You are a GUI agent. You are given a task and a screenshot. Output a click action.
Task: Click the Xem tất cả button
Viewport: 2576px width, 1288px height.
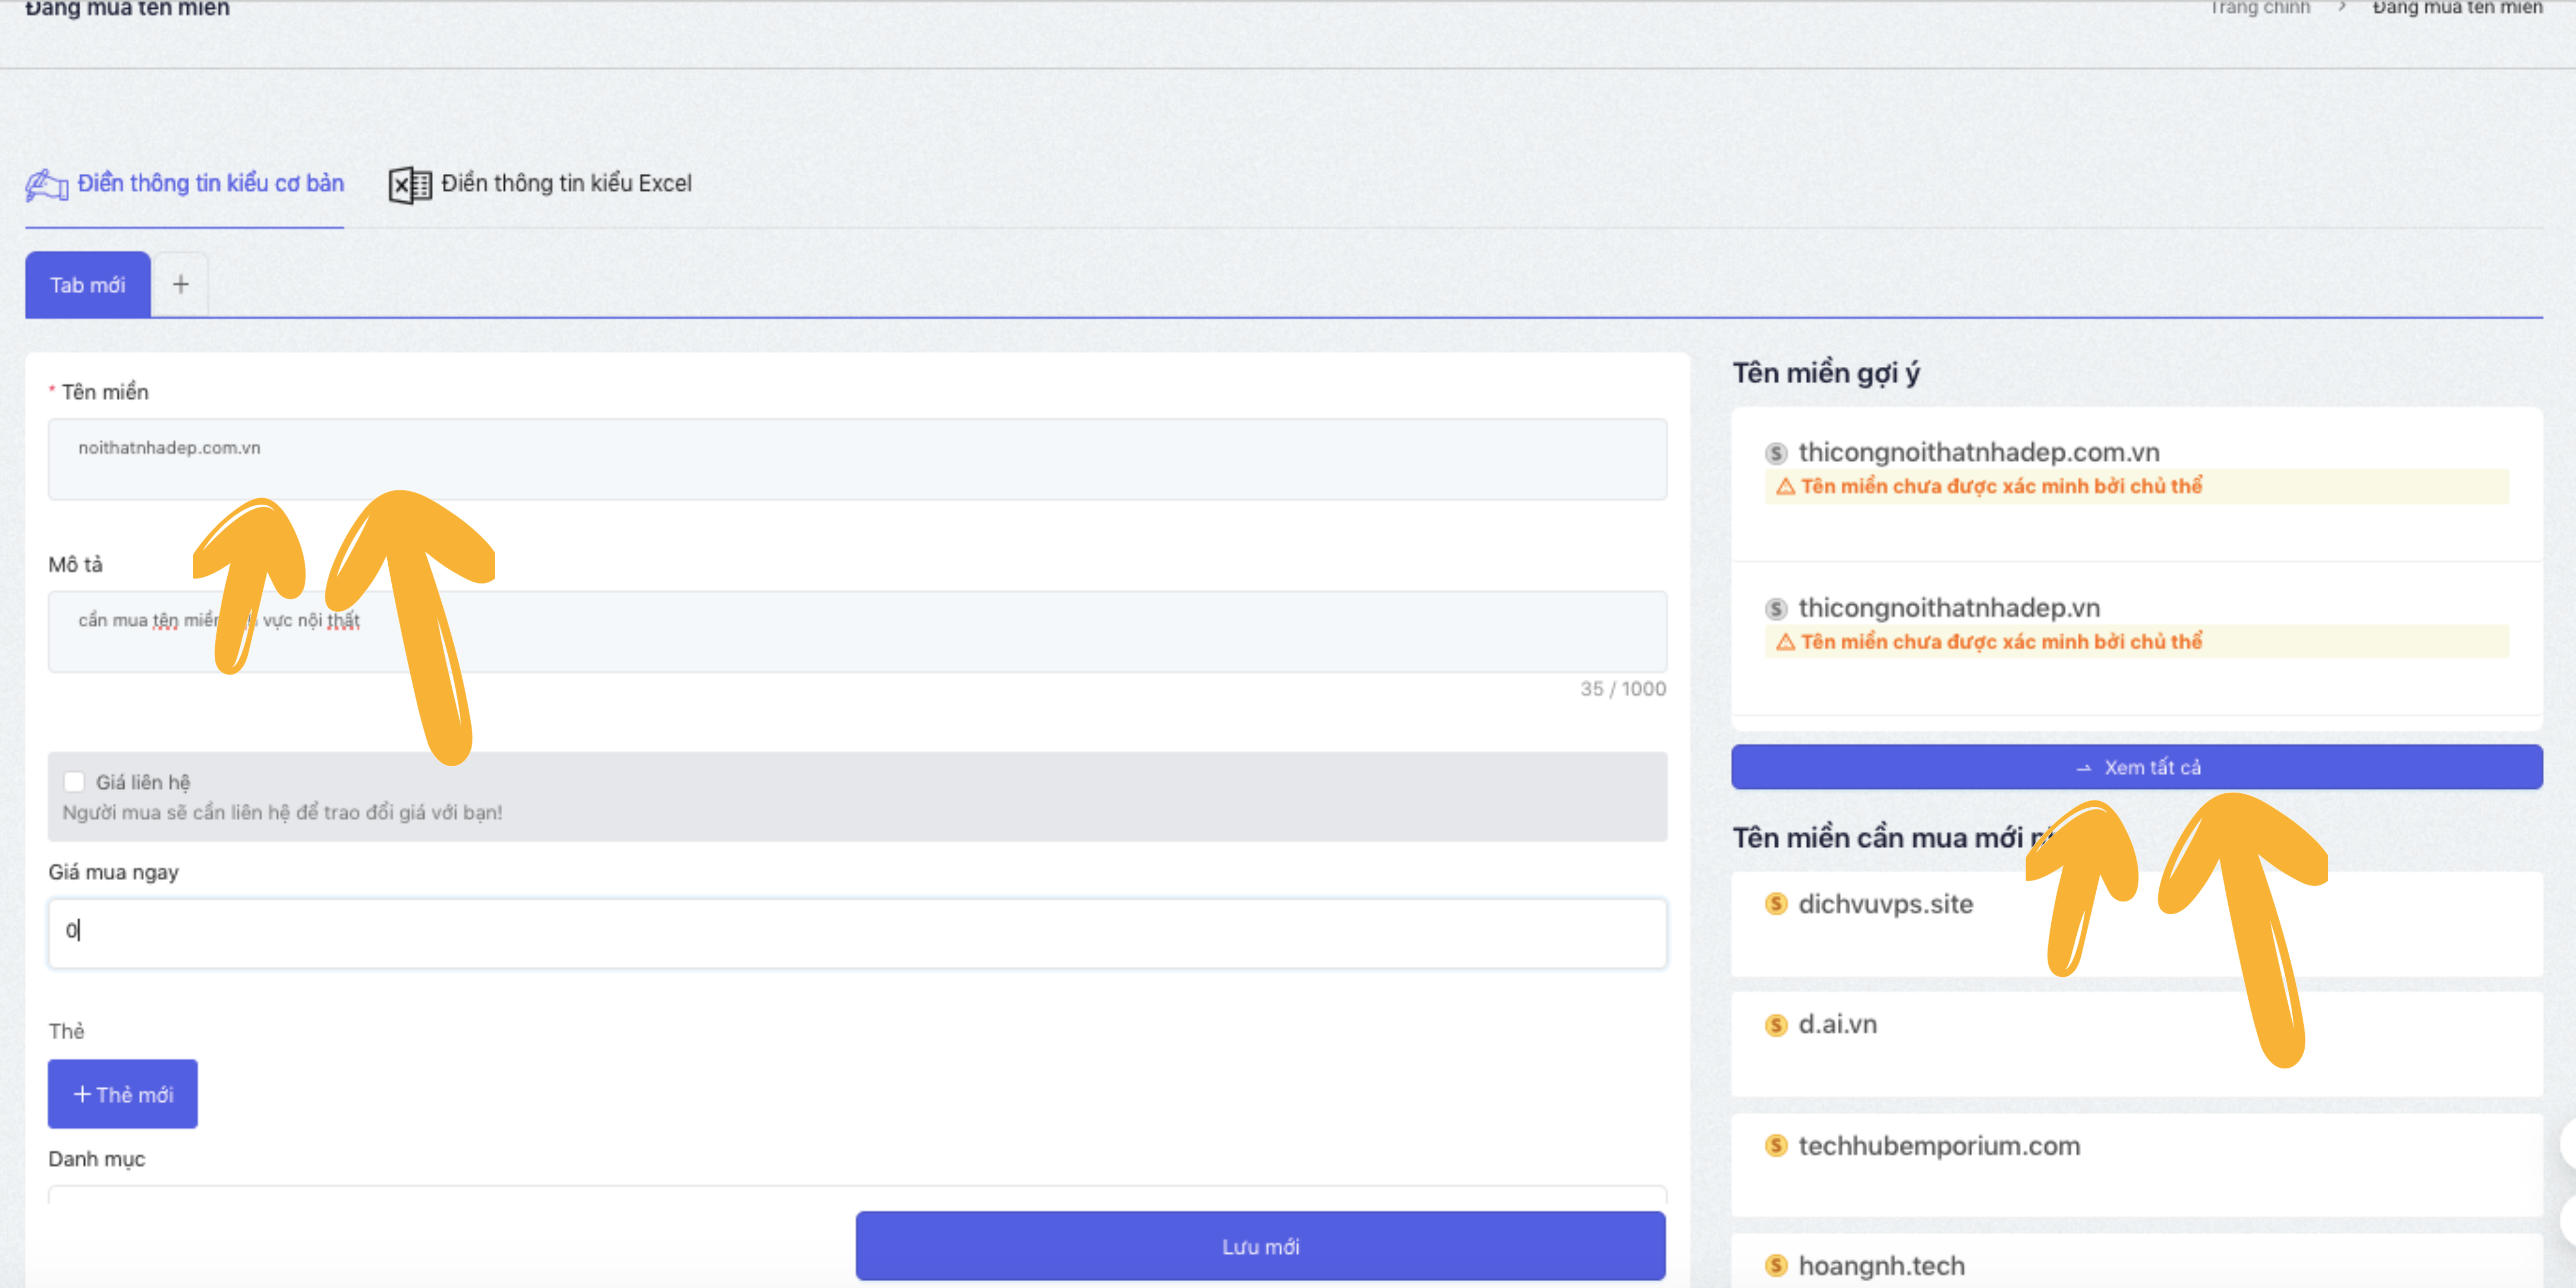pyautogui.click(x=2137, y=767)
